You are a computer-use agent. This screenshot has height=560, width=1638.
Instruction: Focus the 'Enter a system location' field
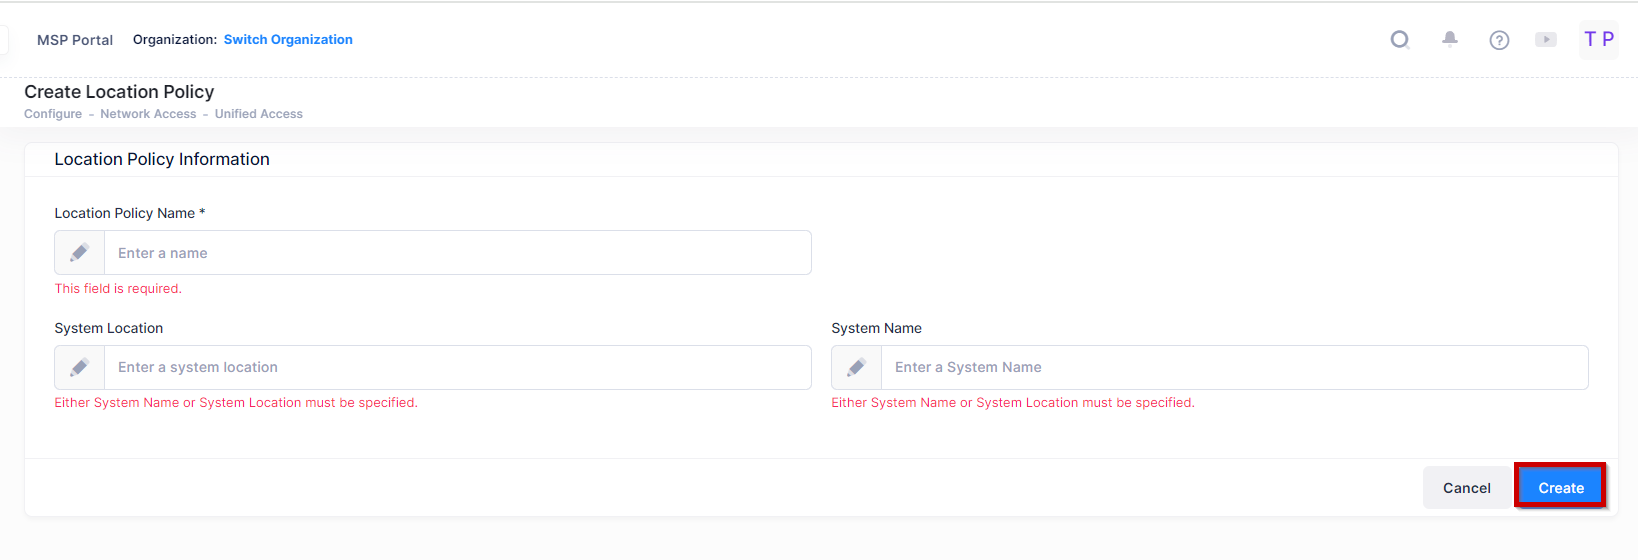click(x=457, y=368)
